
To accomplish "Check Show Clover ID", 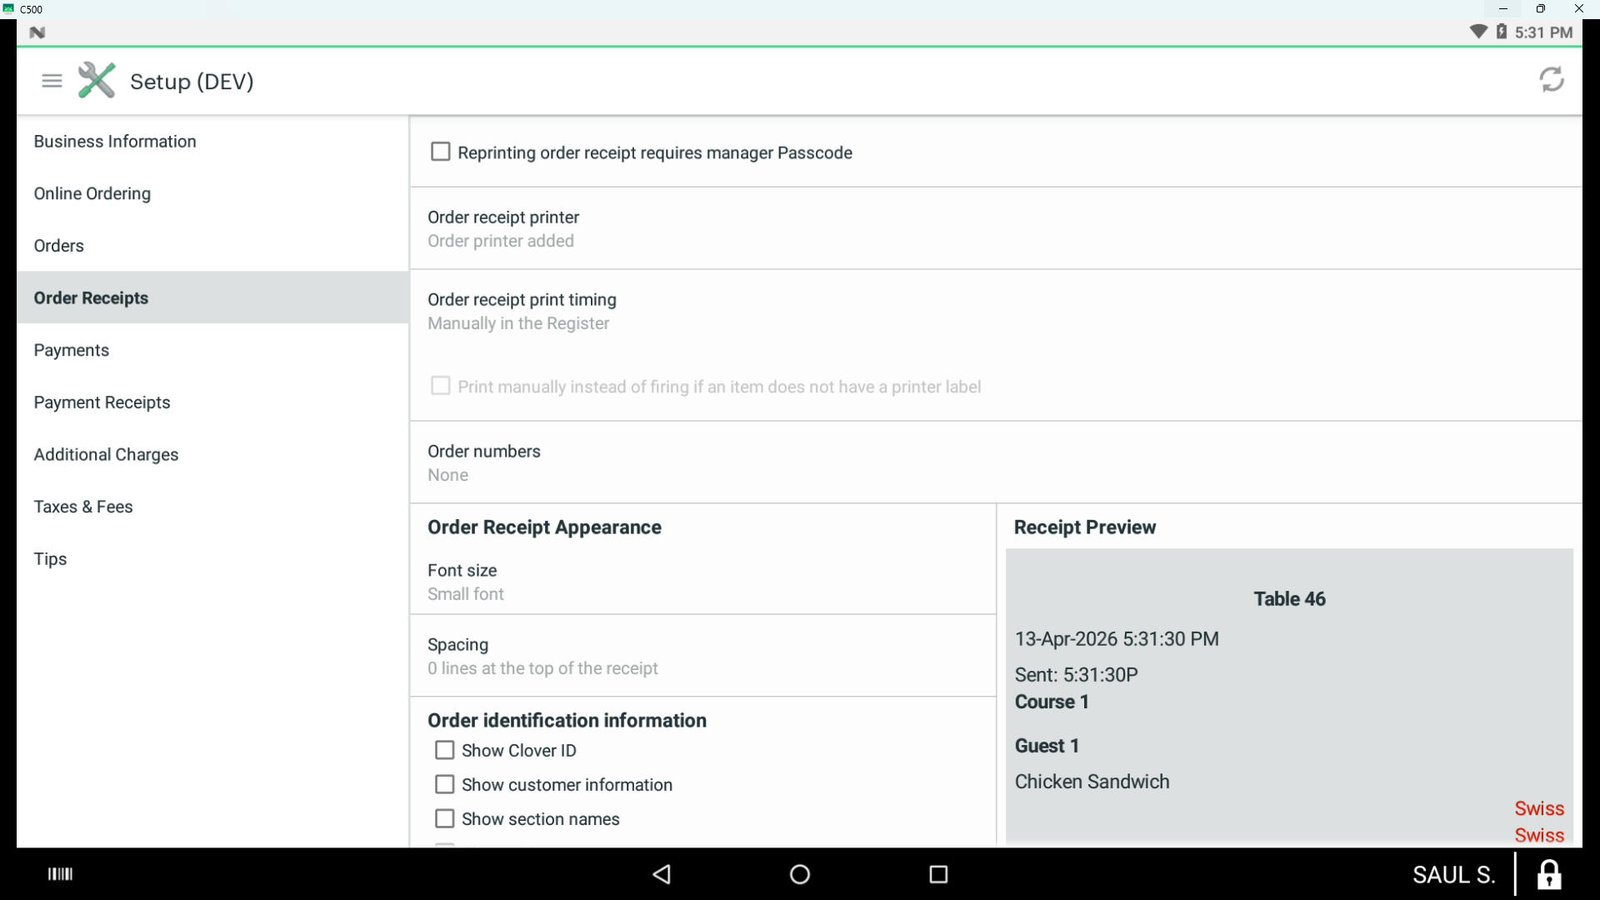I will click(x=445, y=750).
